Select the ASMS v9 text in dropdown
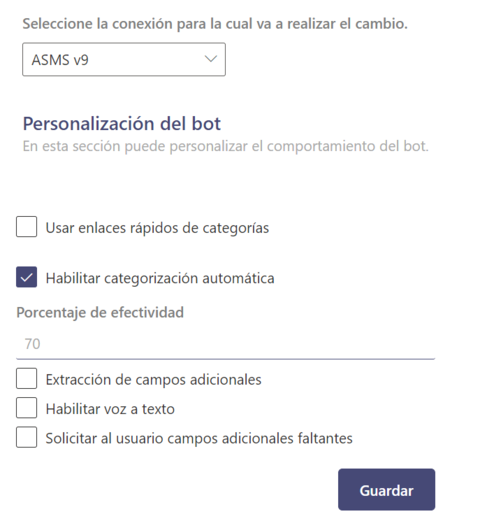 [60, 60]
